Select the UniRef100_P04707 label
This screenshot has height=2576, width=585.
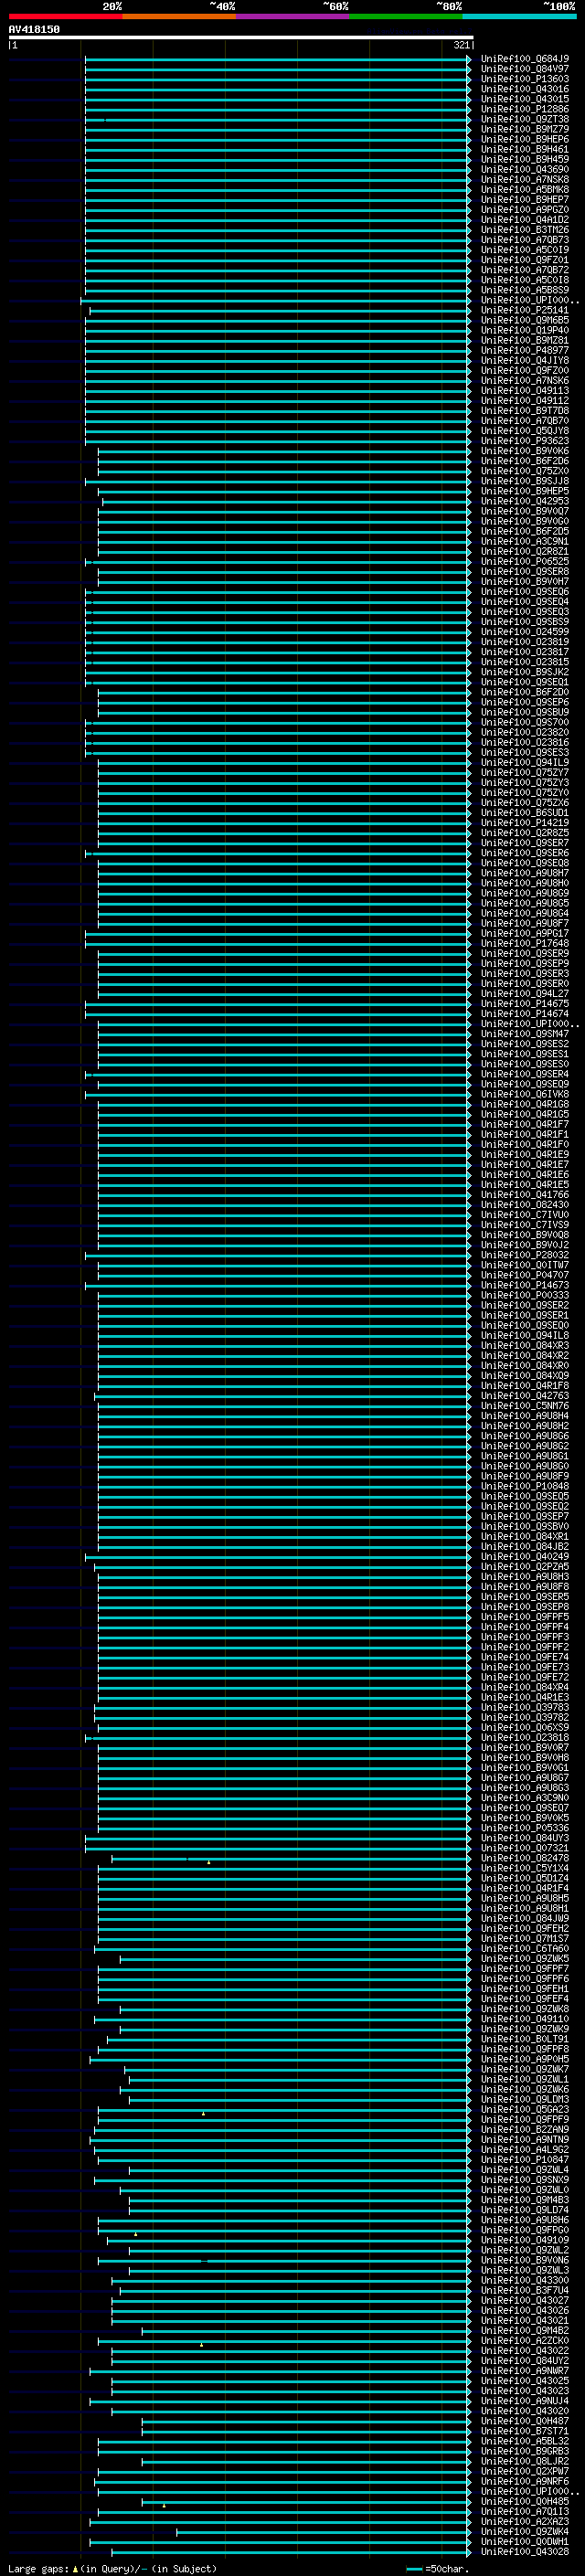(525, 1275)
